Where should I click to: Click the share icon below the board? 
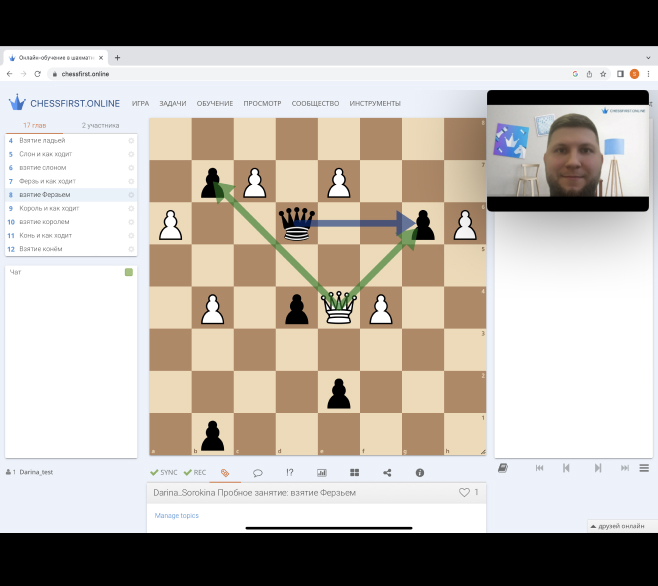click(x=387, y=472)
